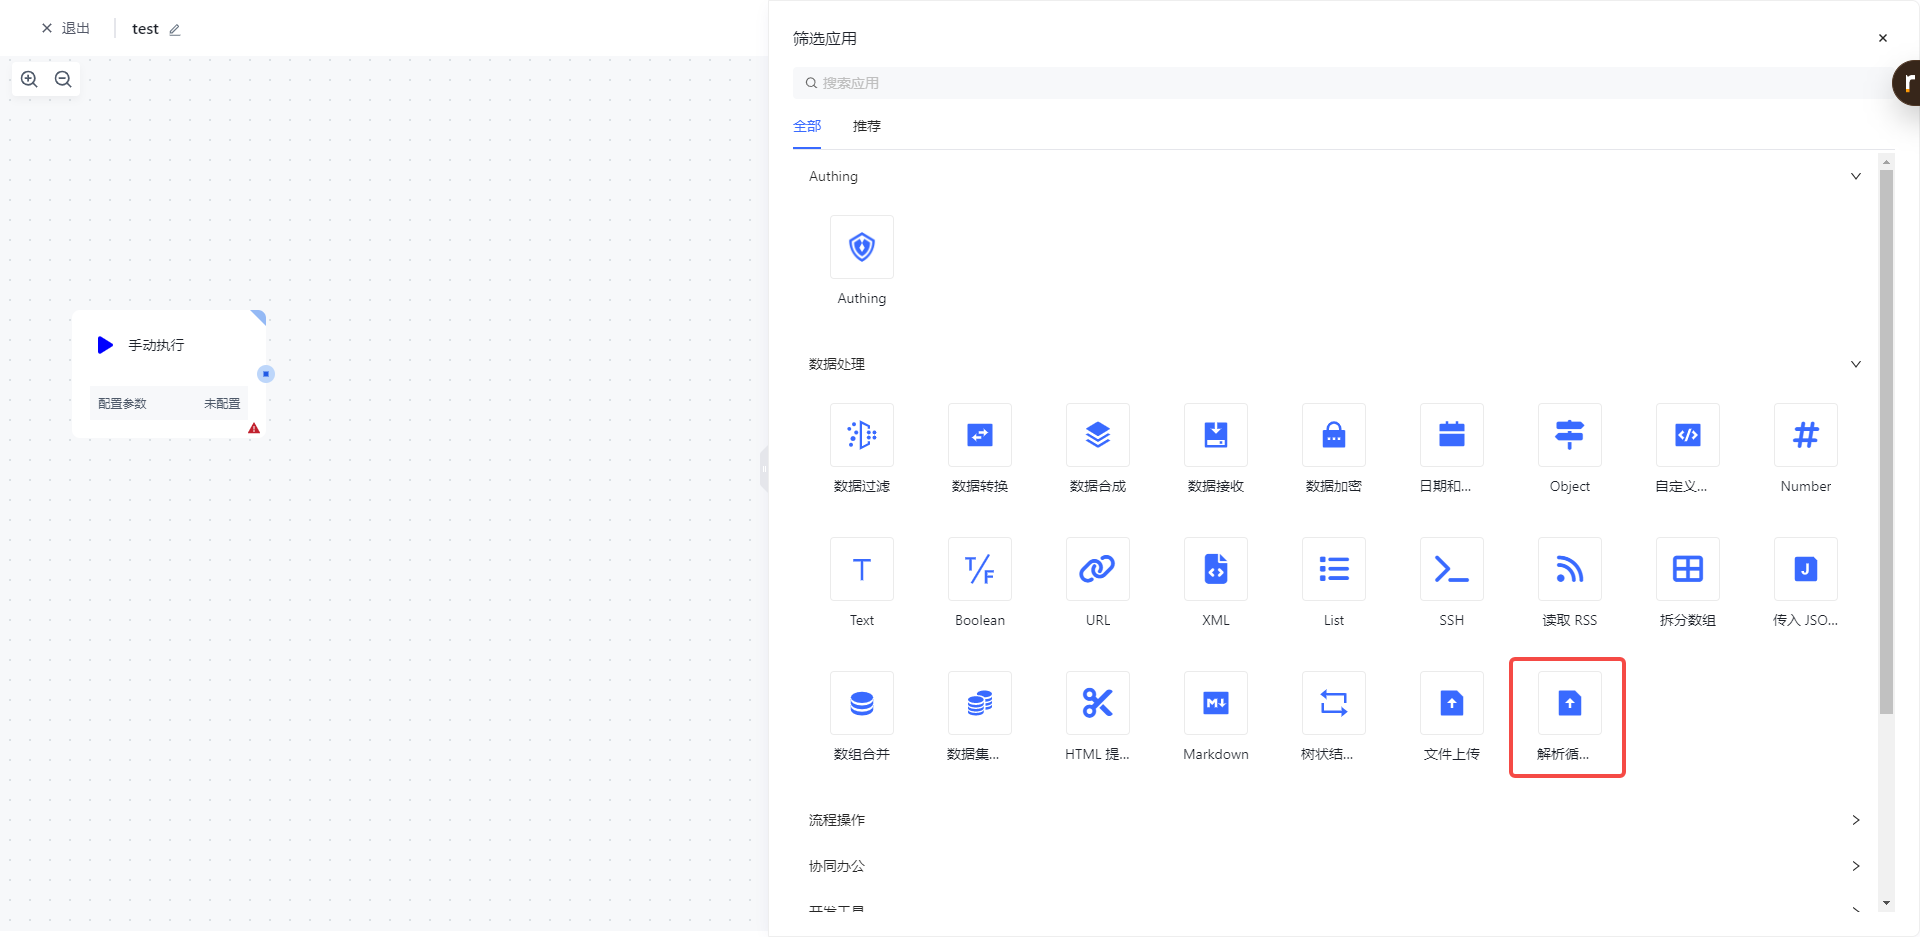This screenshot has height=937, width=1920.
Task: Switch to the 全部 tab
Action: click(x=807, y=126)
